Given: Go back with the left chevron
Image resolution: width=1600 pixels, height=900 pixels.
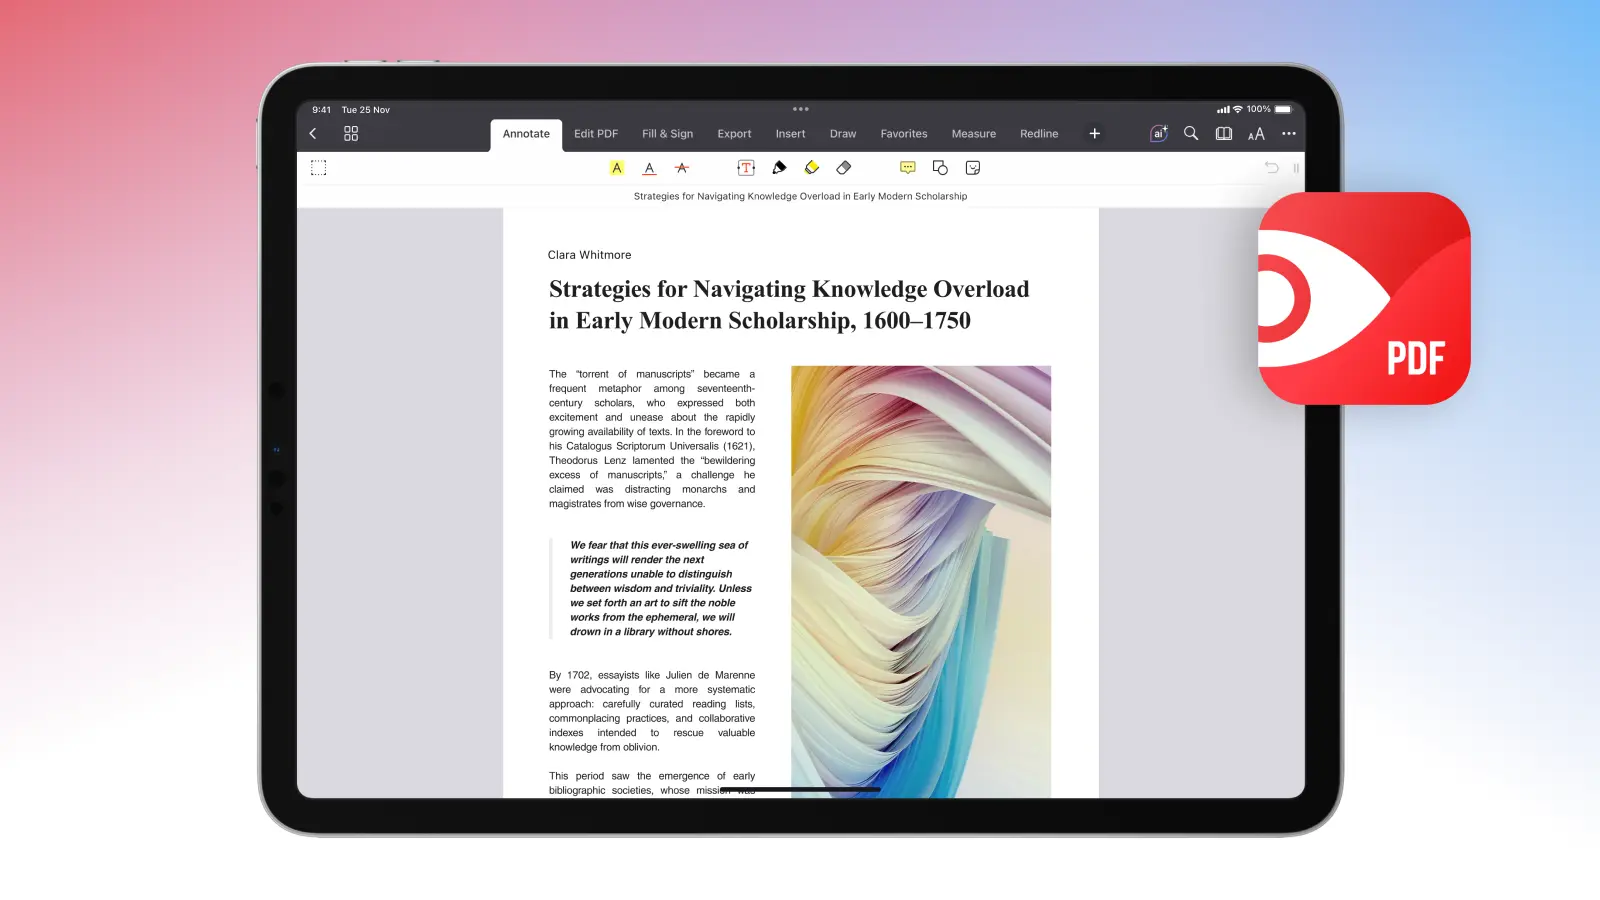Looking at the screenshot, I should click(313, 134).
